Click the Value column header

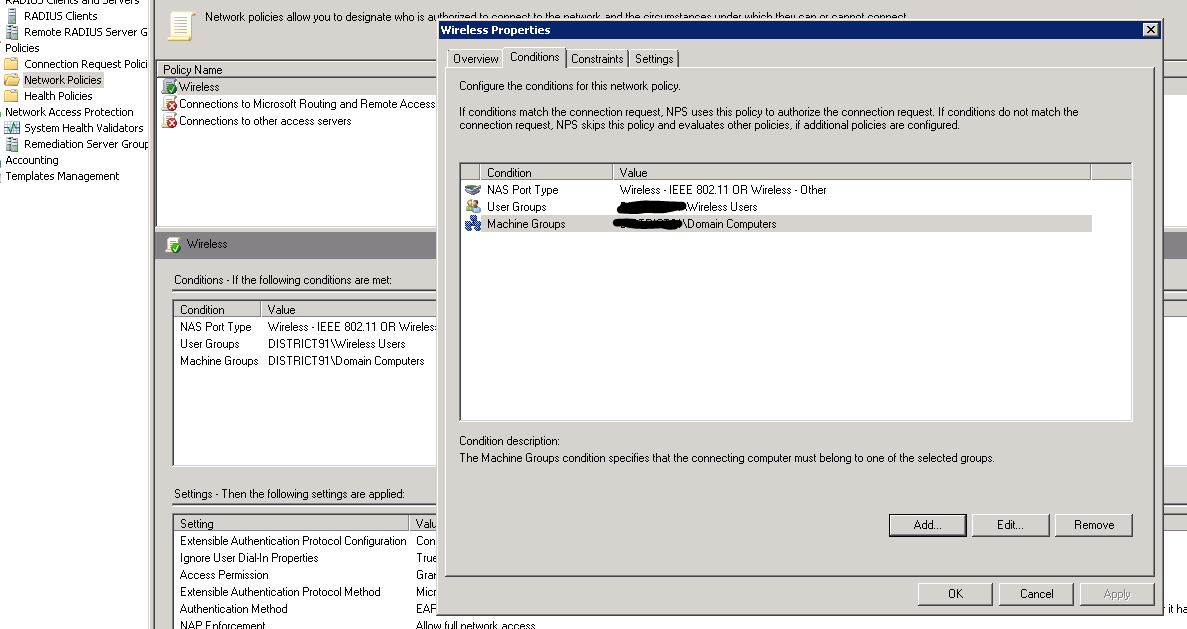tap(634, 171)
